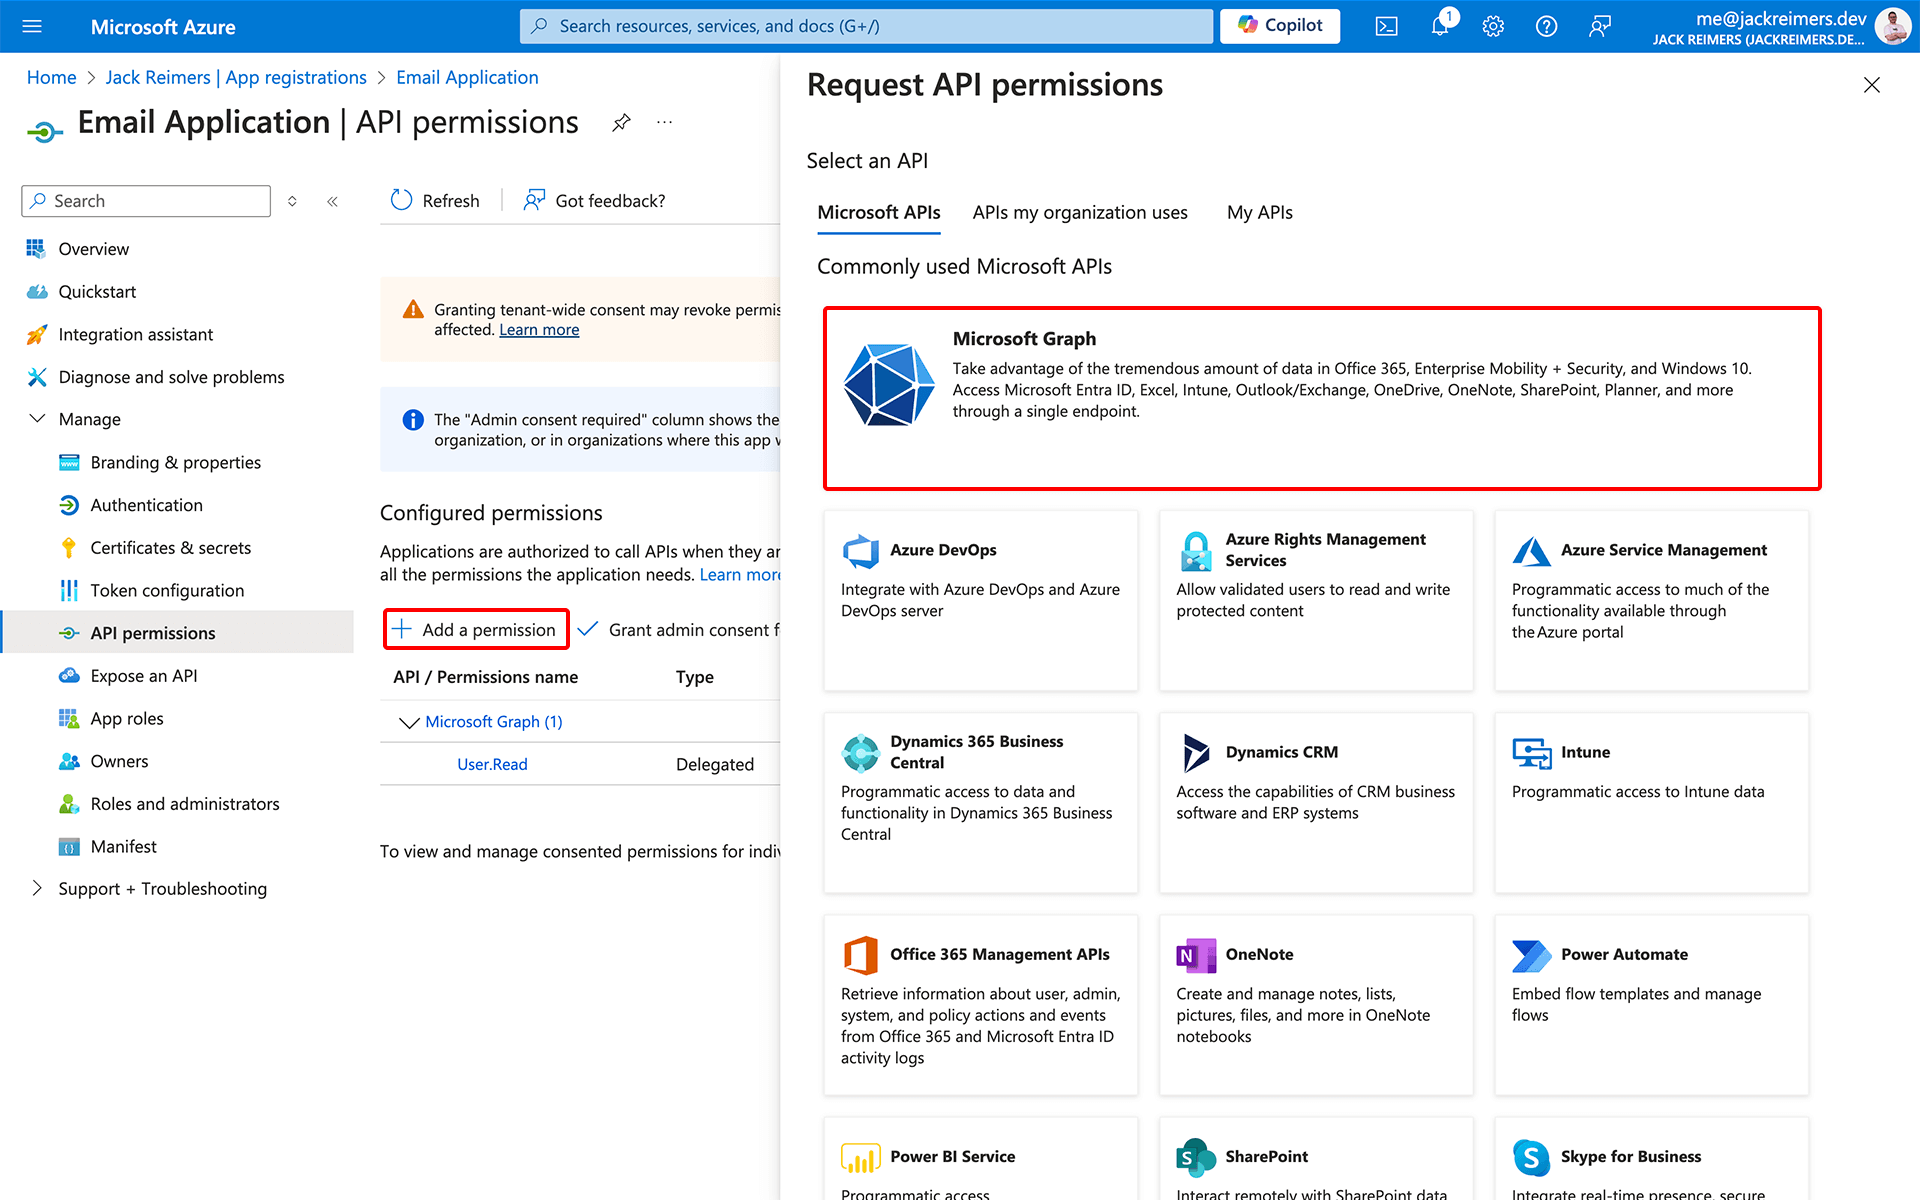
Task: Collapse the left navigation with double chevron
Action: [x=332, y=201]
